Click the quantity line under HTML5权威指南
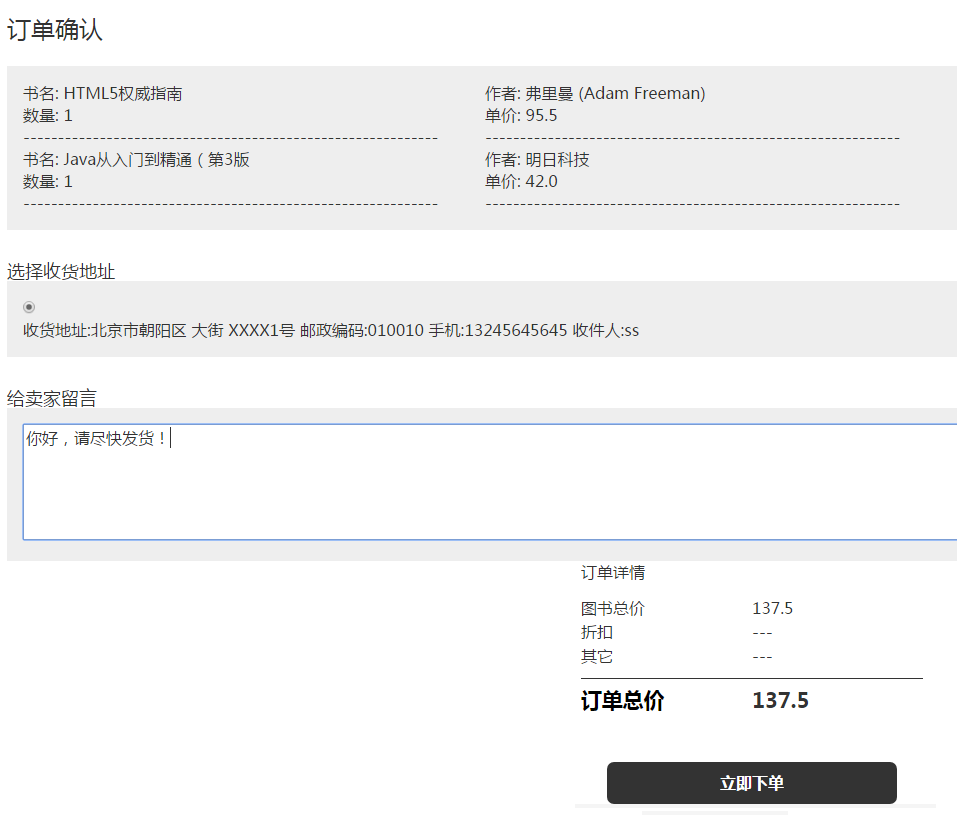 coord(48,116)
